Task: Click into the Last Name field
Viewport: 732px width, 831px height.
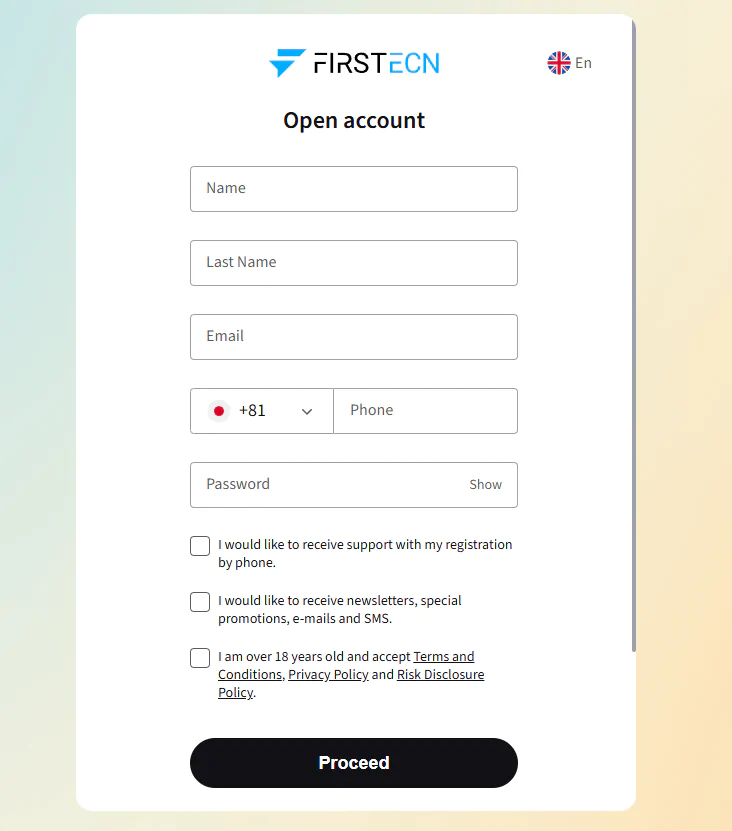Action: click(x=354, y=263)
